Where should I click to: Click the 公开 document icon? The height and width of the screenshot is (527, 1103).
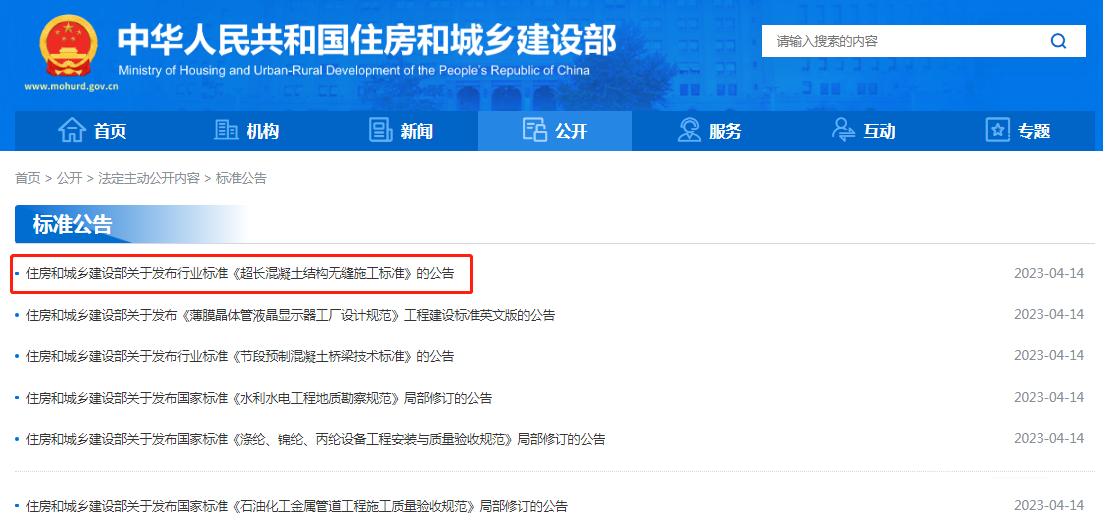(535, 131)
